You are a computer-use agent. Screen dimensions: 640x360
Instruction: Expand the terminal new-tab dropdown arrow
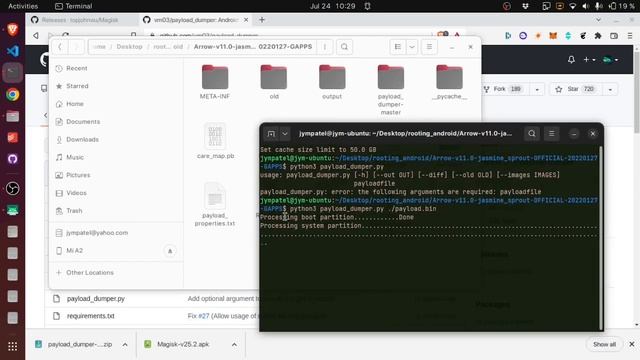pyautogui.click(x=285, y=133)
